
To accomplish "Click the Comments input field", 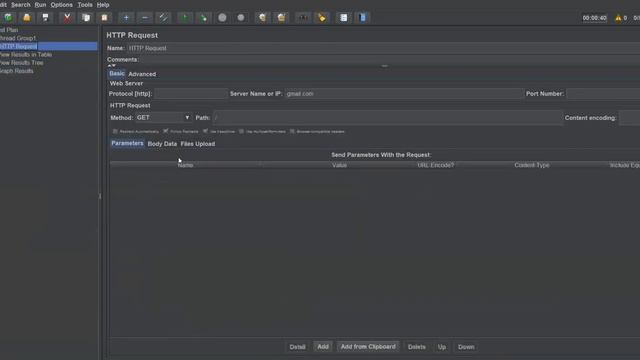I will click(x=390, y=60).
